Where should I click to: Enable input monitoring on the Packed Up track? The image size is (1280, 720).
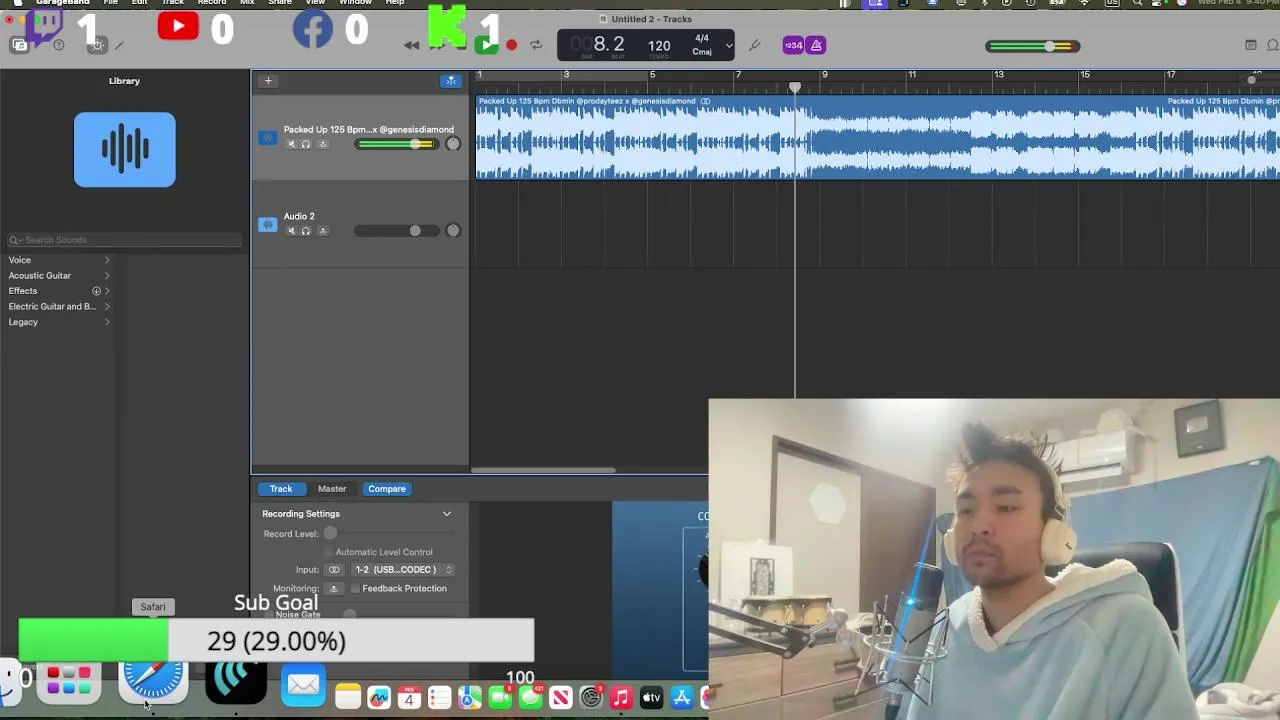[322, 145]
